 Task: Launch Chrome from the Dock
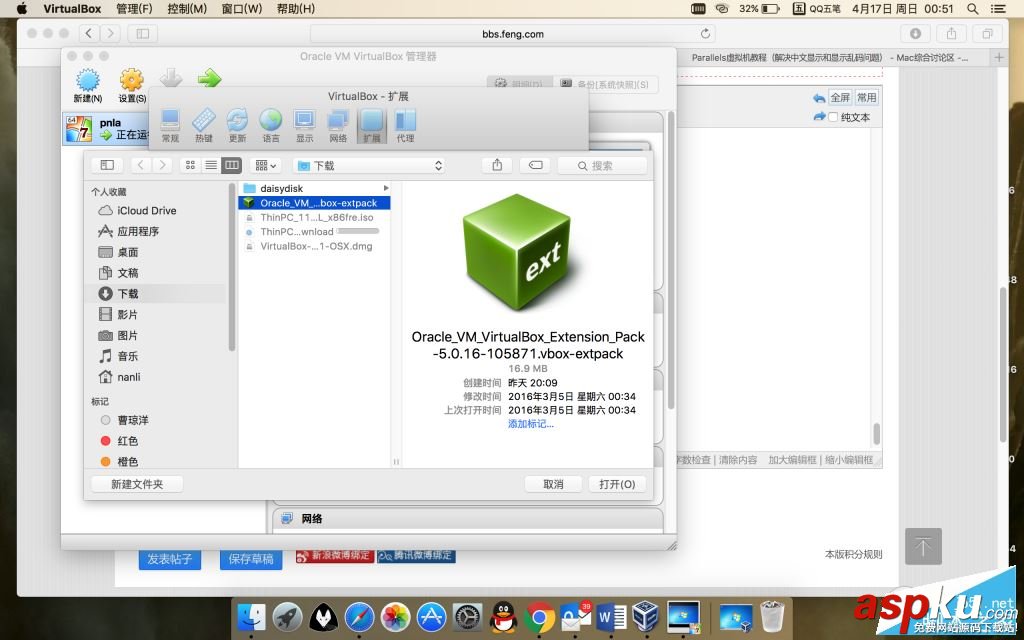tap(539, 617)
